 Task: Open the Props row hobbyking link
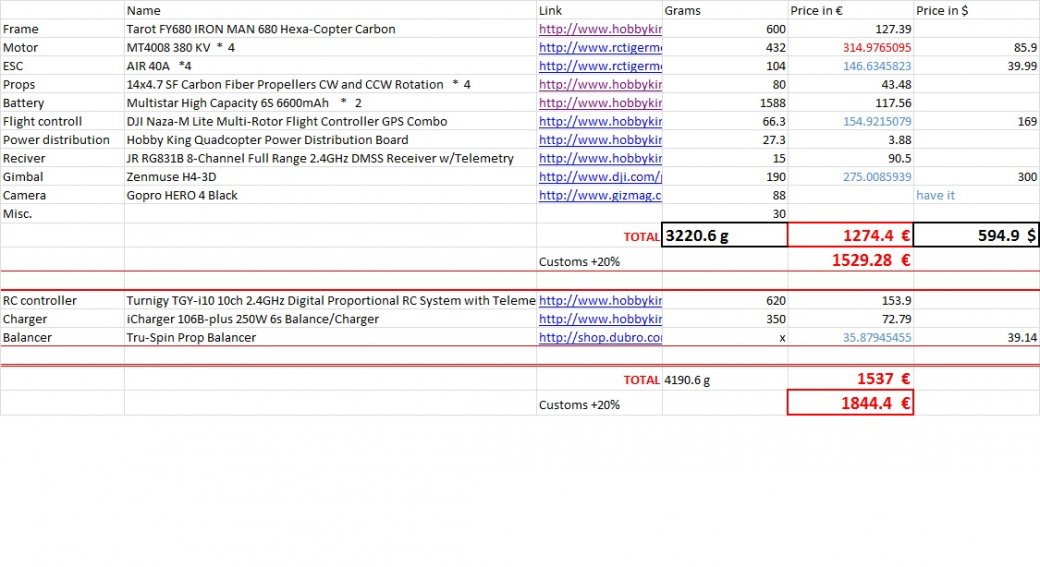[600, 85]
